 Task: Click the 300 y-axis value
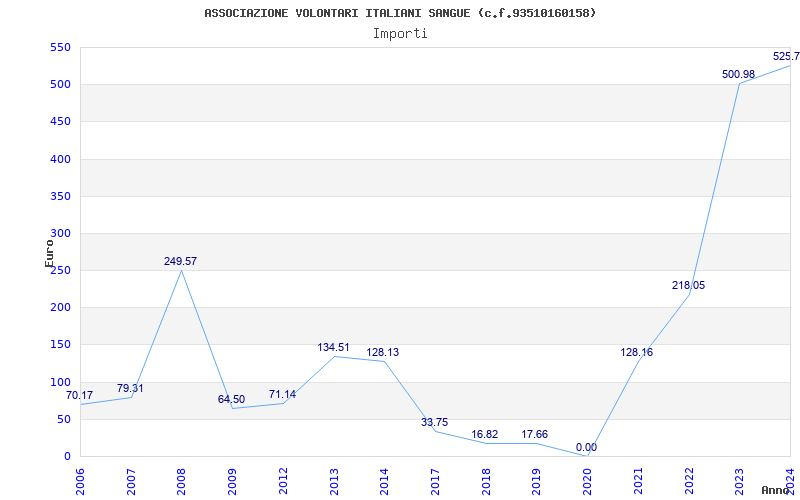[x=60, y=234]
